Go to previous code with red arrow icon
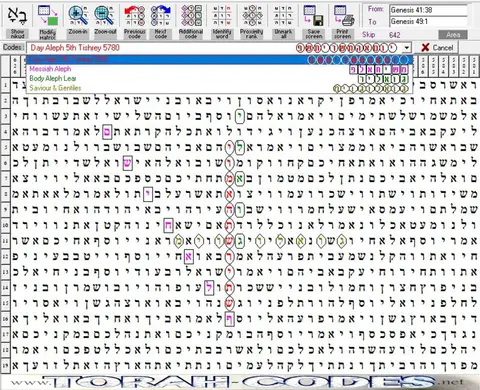 point(134,16)
